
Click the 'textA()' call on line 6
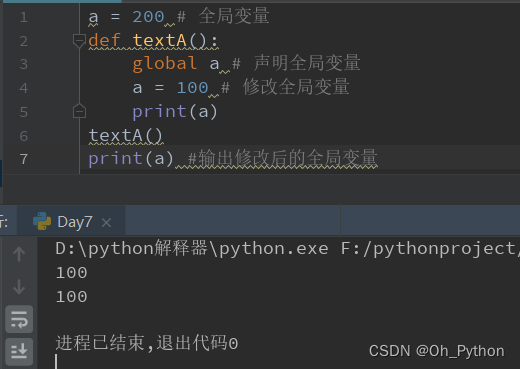pyautogui.click(x=125, y=136)
